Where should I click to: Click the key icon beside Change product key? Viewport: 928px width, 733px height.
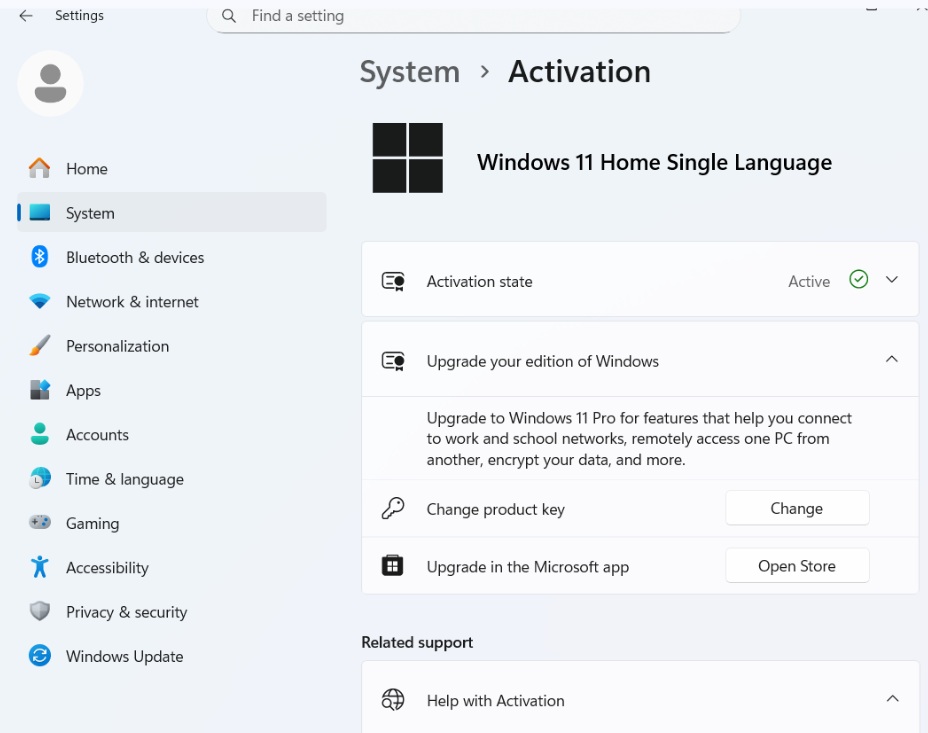pos(393,508)
